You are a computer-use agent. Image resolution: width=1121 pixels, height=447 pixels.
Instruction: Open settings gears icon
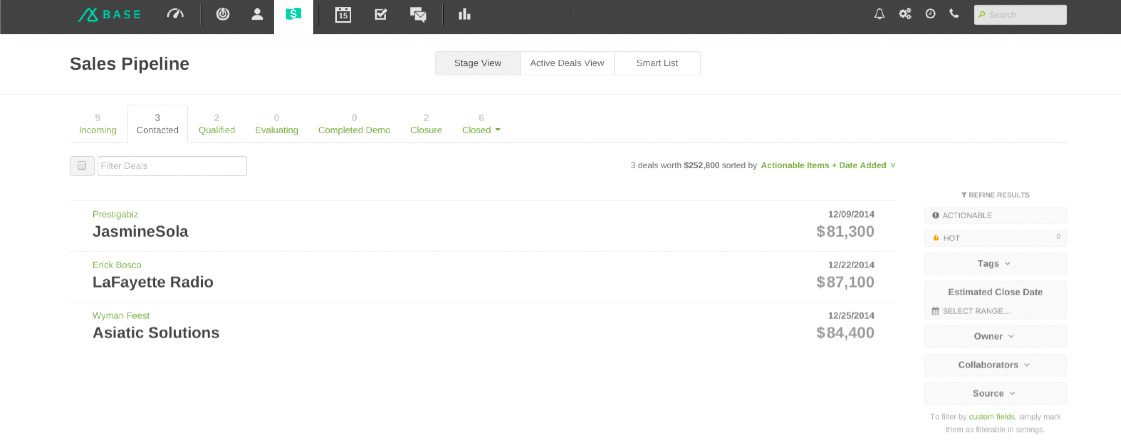click(x=905, y=14)
